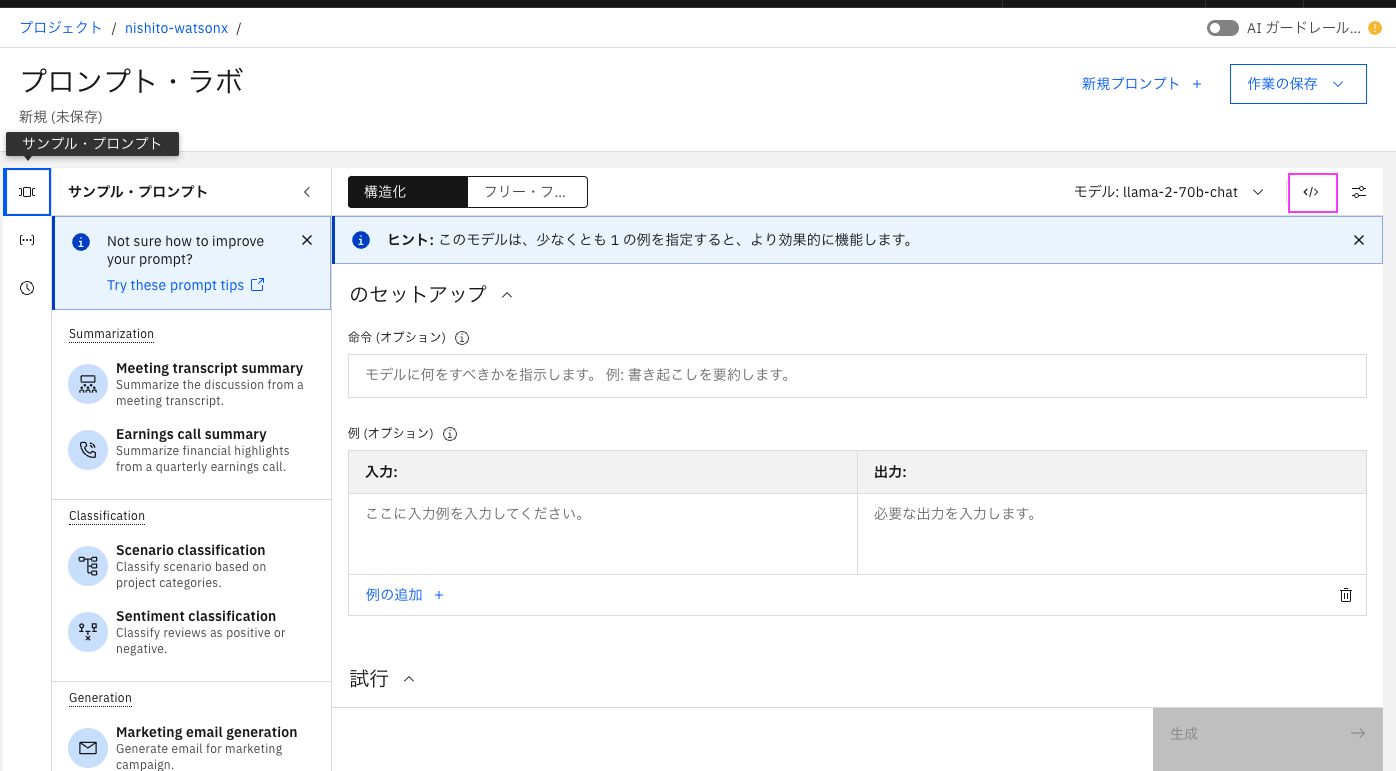The image size is (1396, 771).
Task: Open model parameters sliders icon
Action: 1359,192
